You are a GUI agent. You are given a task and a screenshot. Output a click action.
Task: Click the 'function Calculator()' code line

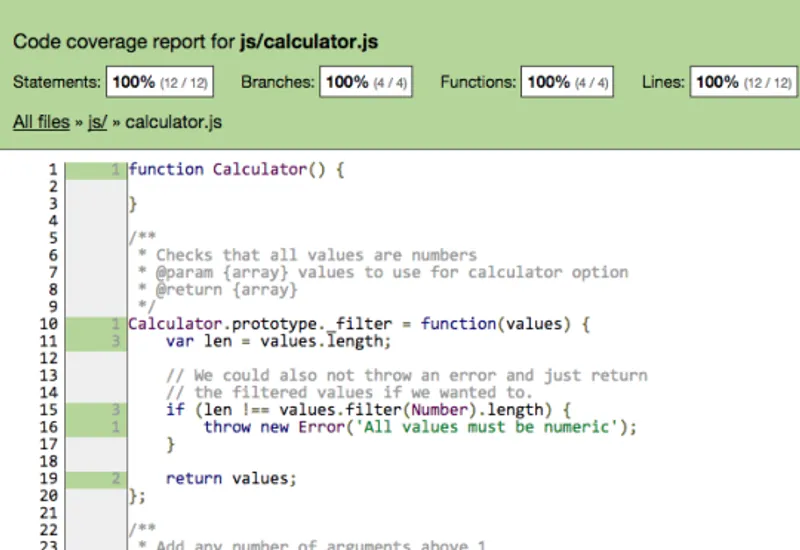(x=236, y=170)
